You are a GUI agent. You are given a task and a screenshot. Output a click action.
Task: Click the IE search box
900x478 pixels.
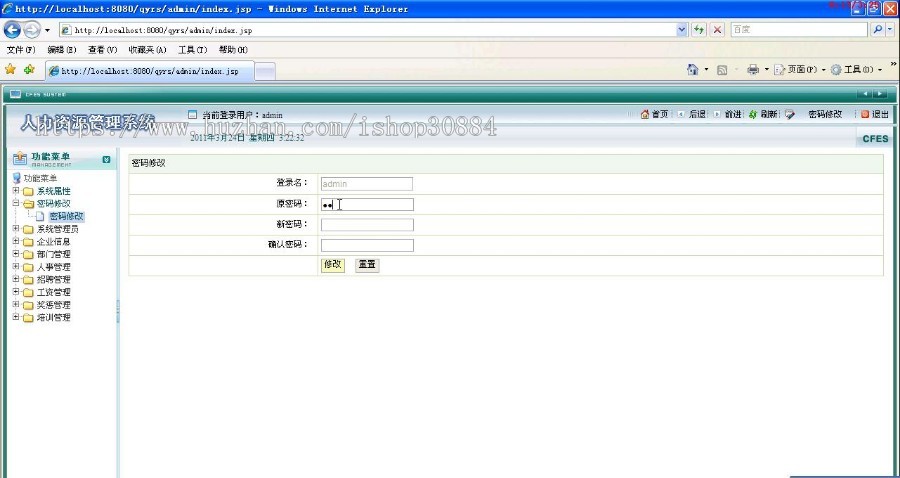coord(798,30)
